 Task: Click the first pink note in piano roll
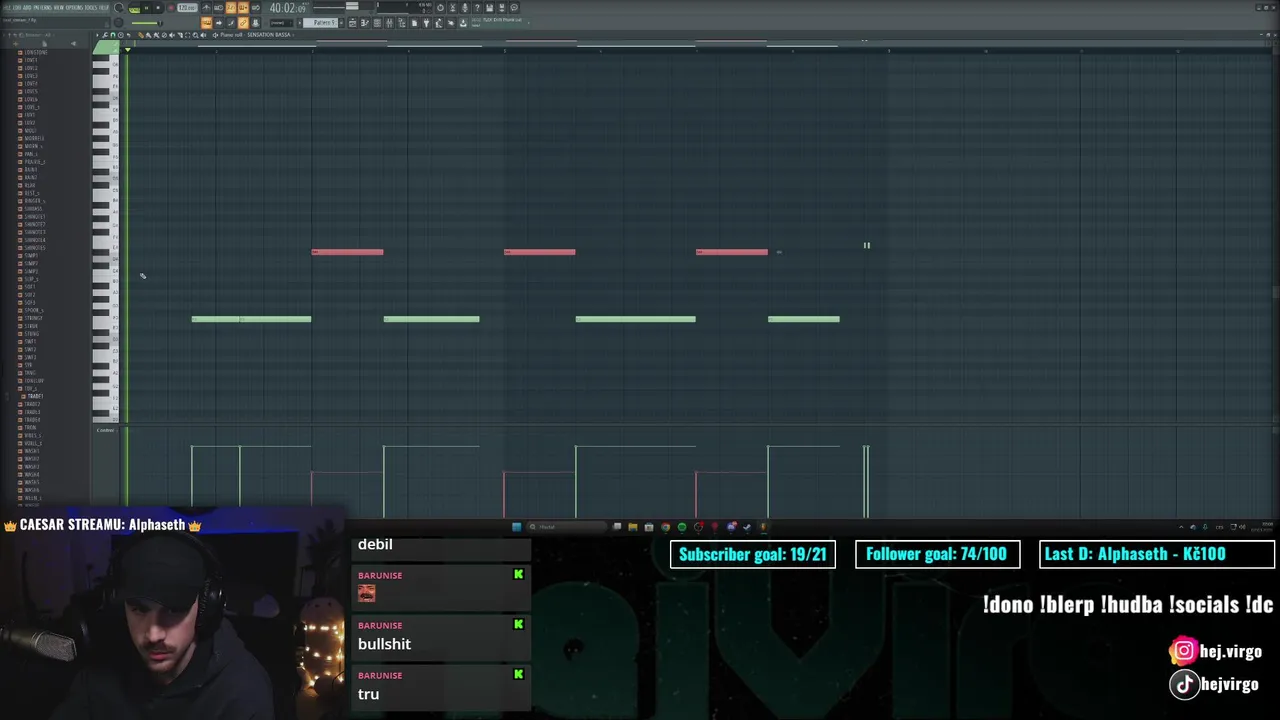tap(347, 252)
